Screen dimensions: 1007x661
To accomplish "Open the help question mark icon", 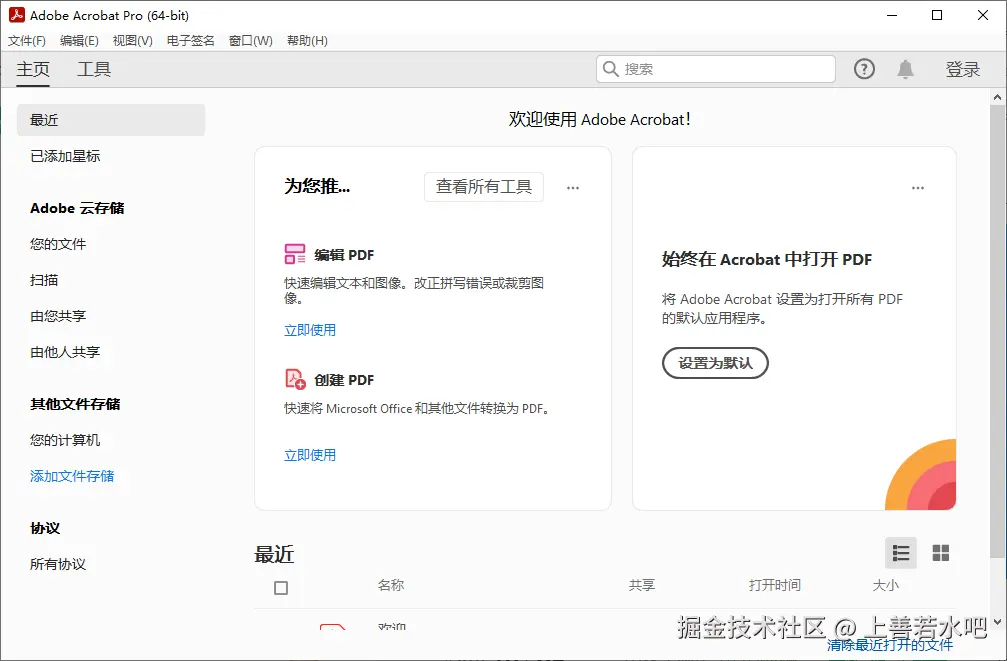I will [864, 69].
